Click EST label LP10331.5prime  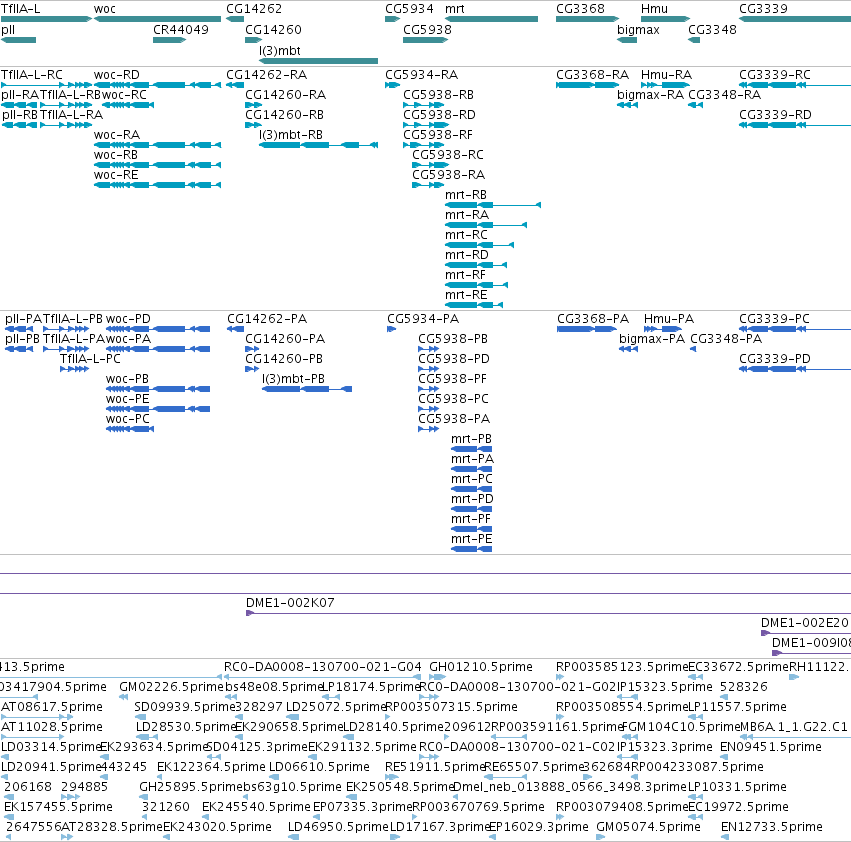coord(737,787)
